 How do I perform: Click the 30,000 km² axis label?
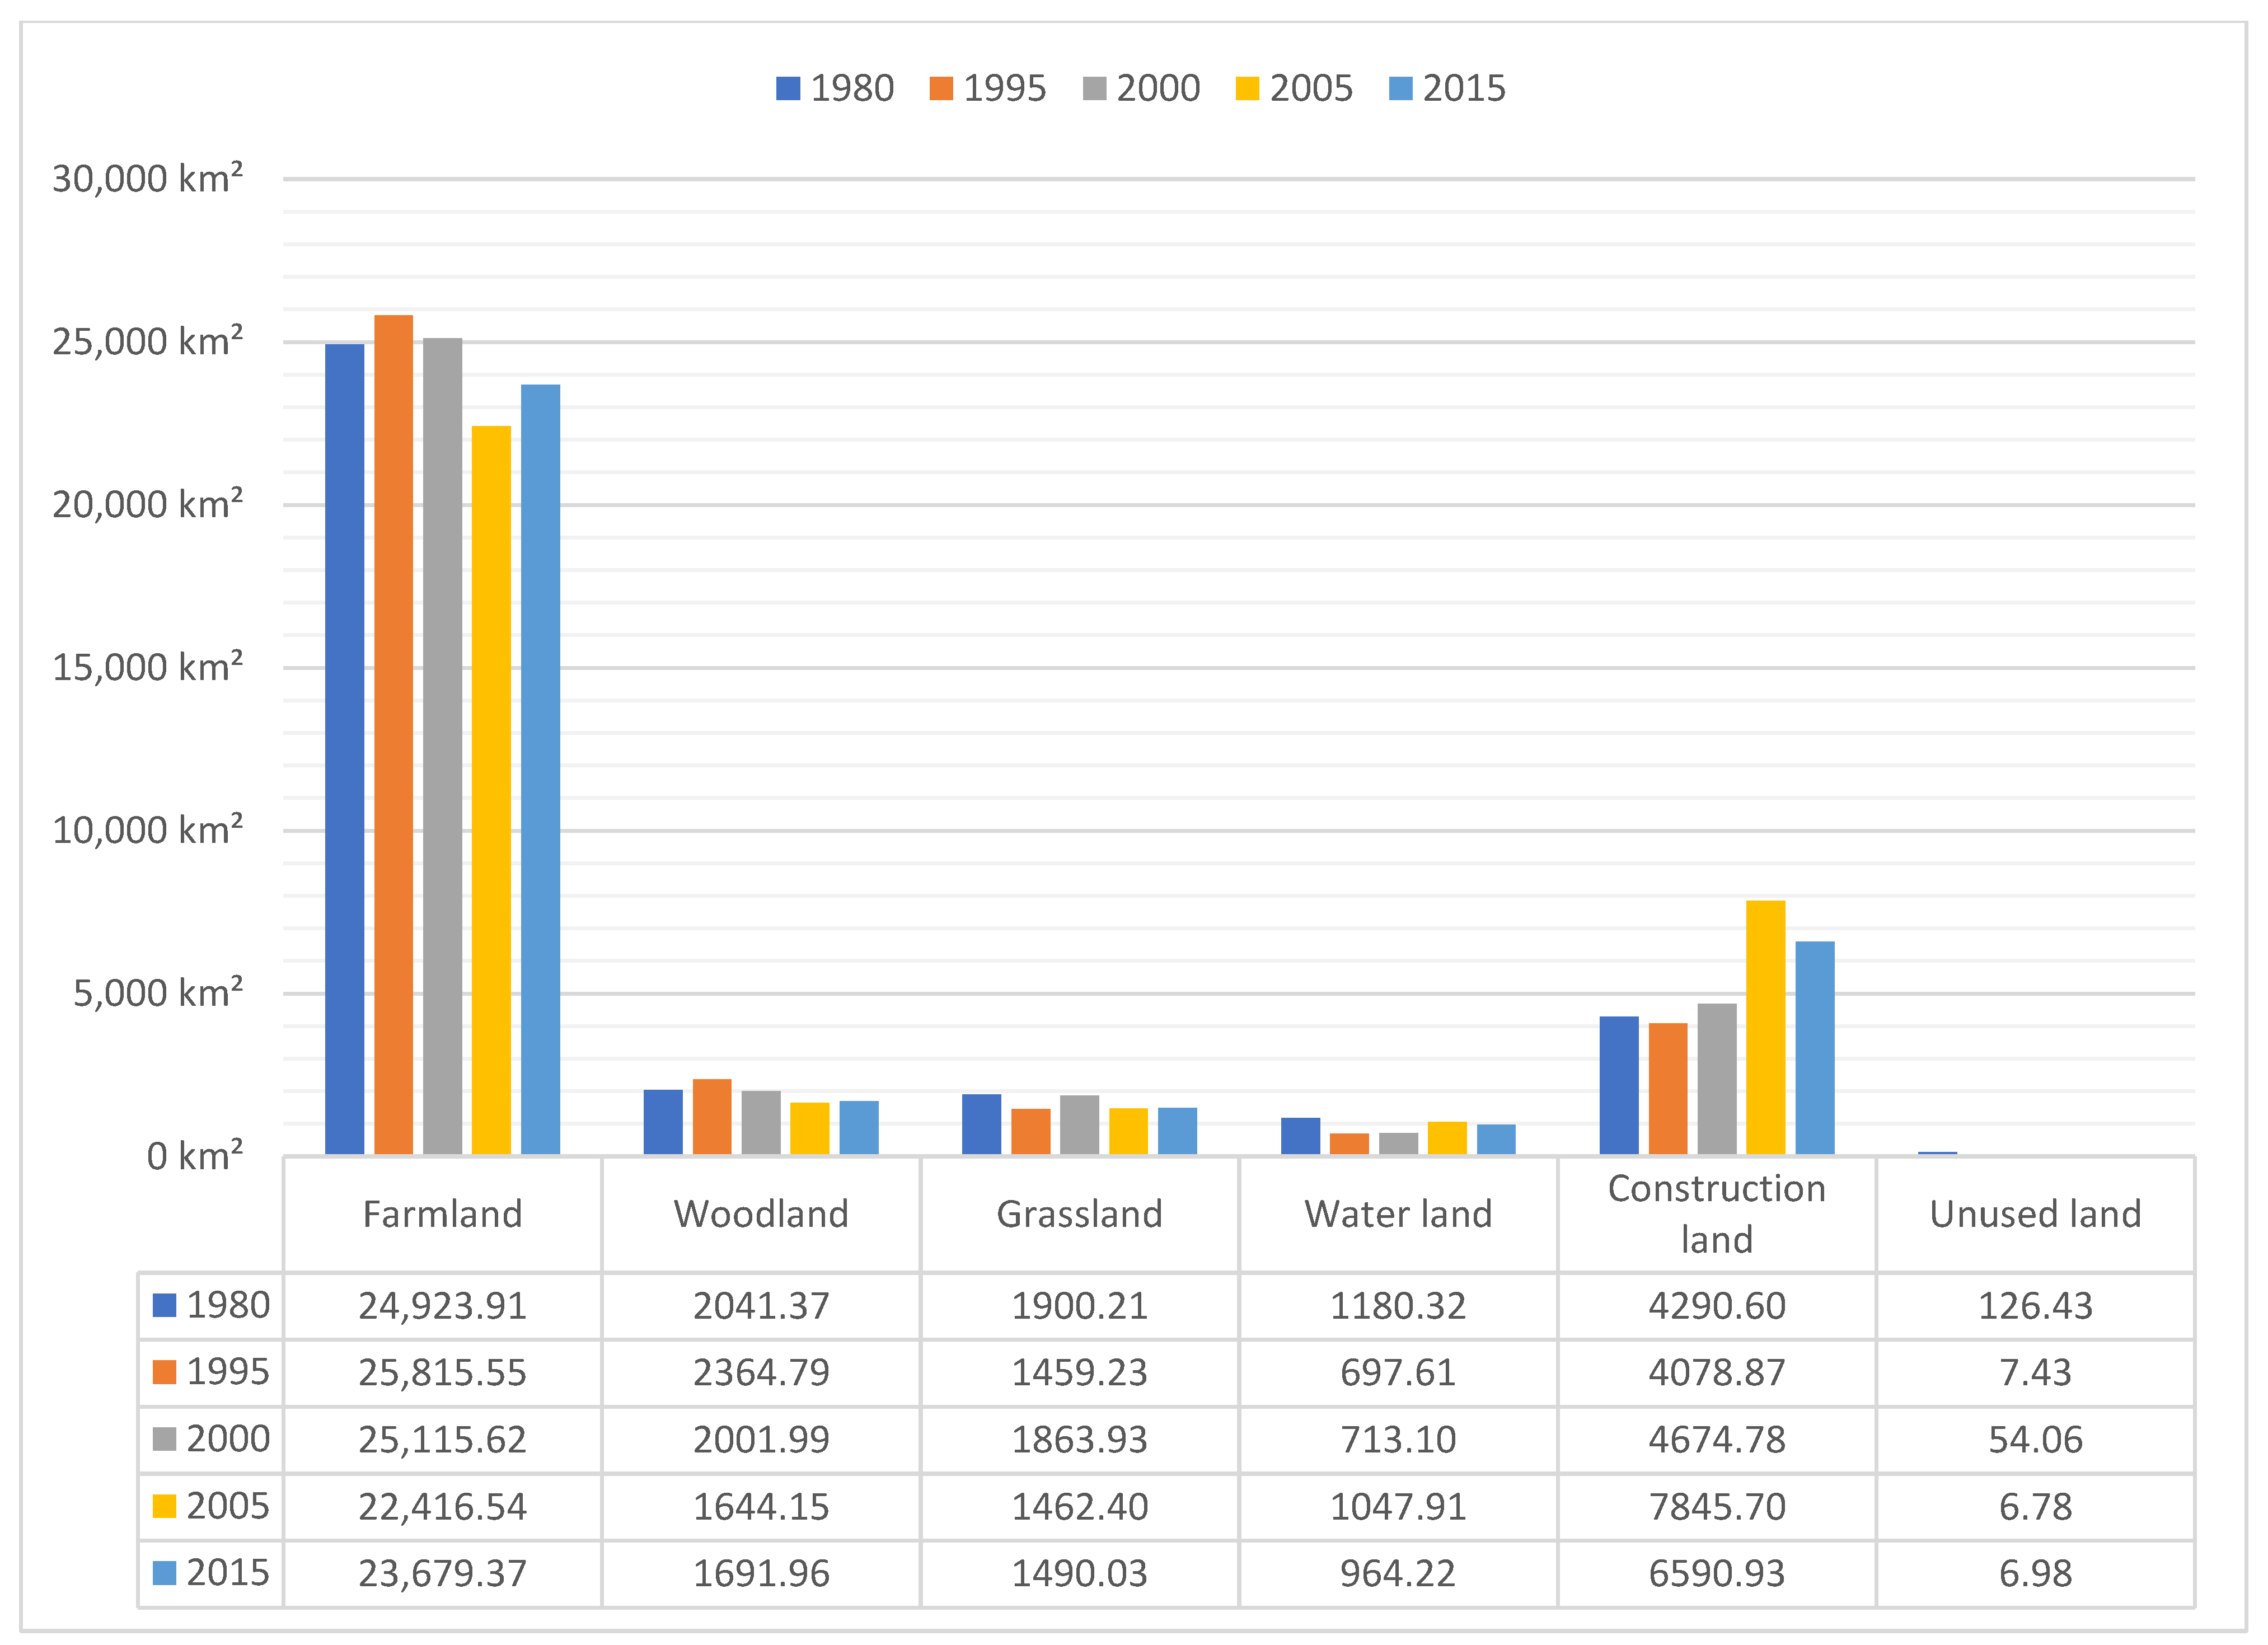(147, 179)
